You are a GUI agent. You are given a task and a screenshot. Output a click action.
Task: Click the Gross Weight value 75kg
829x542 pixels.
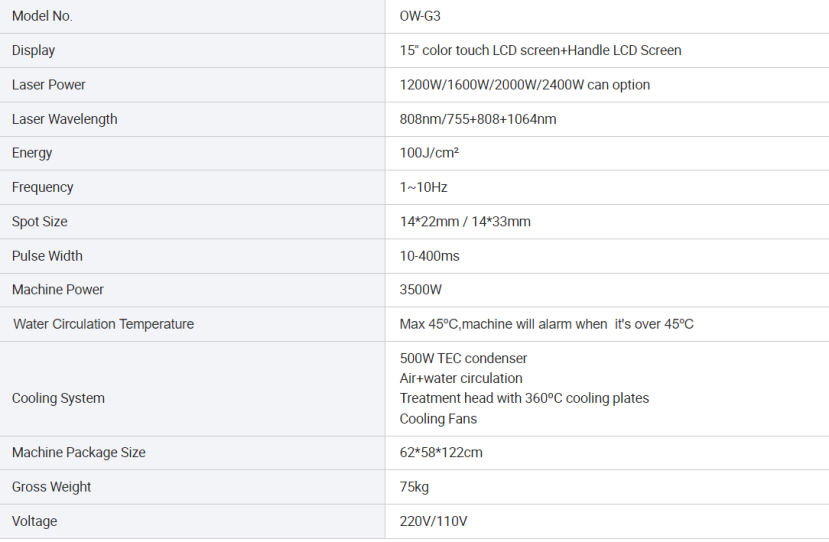(x=414, y=487)
